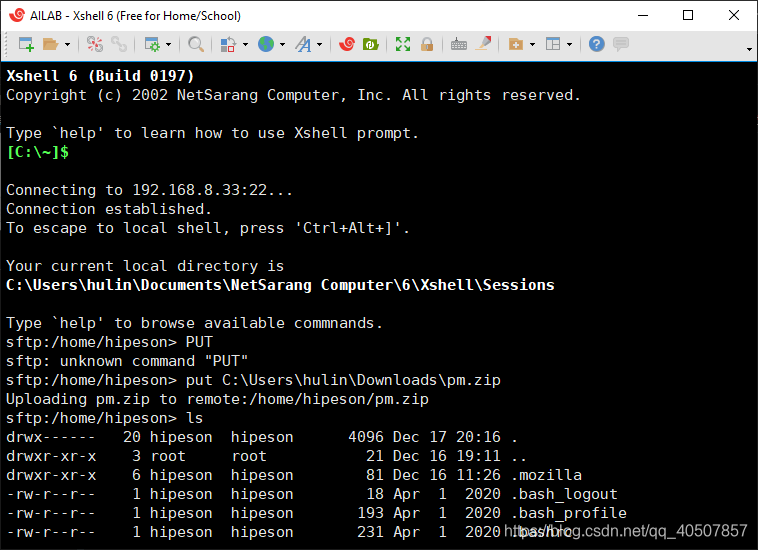Click the line 'Connecting to 192.168.8.33:22...'

(149, 190)
